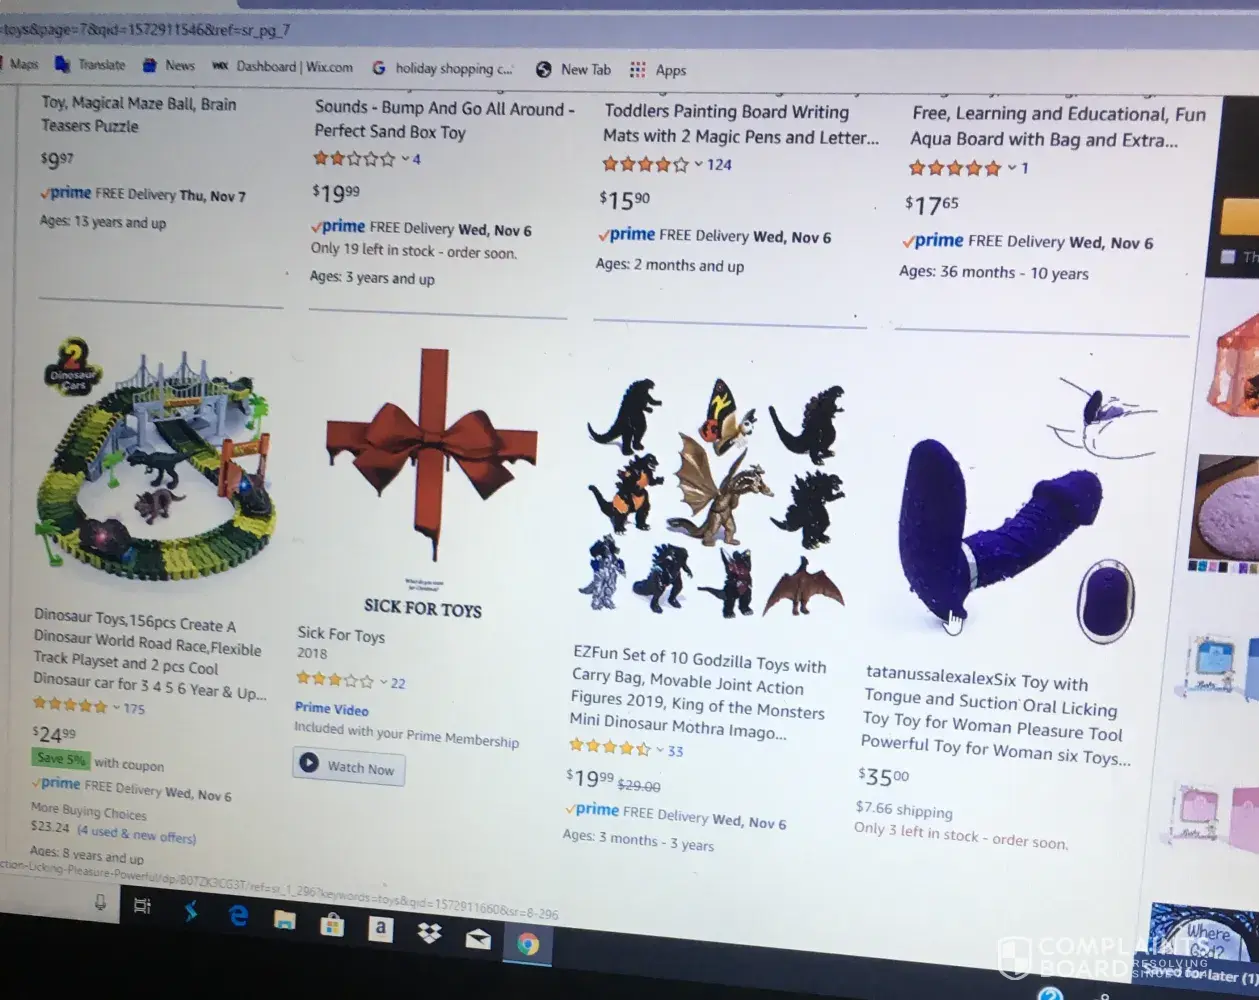Viewport: 1259px width, 1000px height.
Task: Open Microsoft Store from the taskbar
Action: (x=332, y=924)
